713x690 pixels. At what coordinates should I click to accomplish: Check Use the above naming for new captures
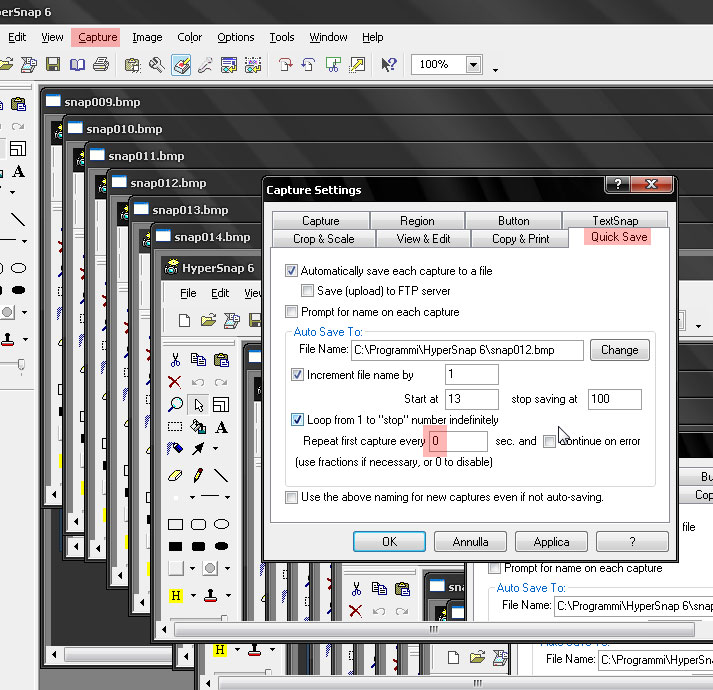click(291, 497)
